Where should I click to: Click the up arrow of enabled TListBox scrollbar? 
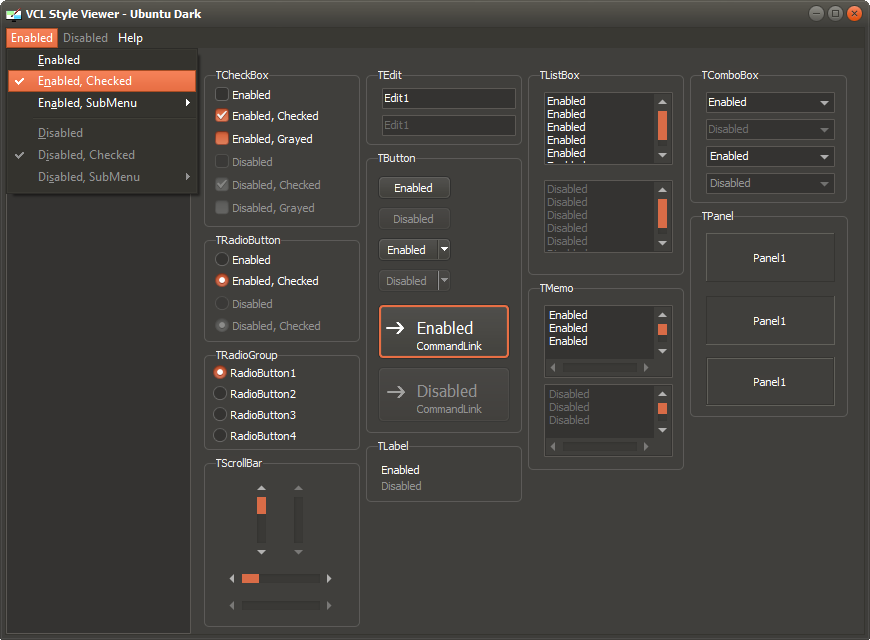[x=662, y=102]
